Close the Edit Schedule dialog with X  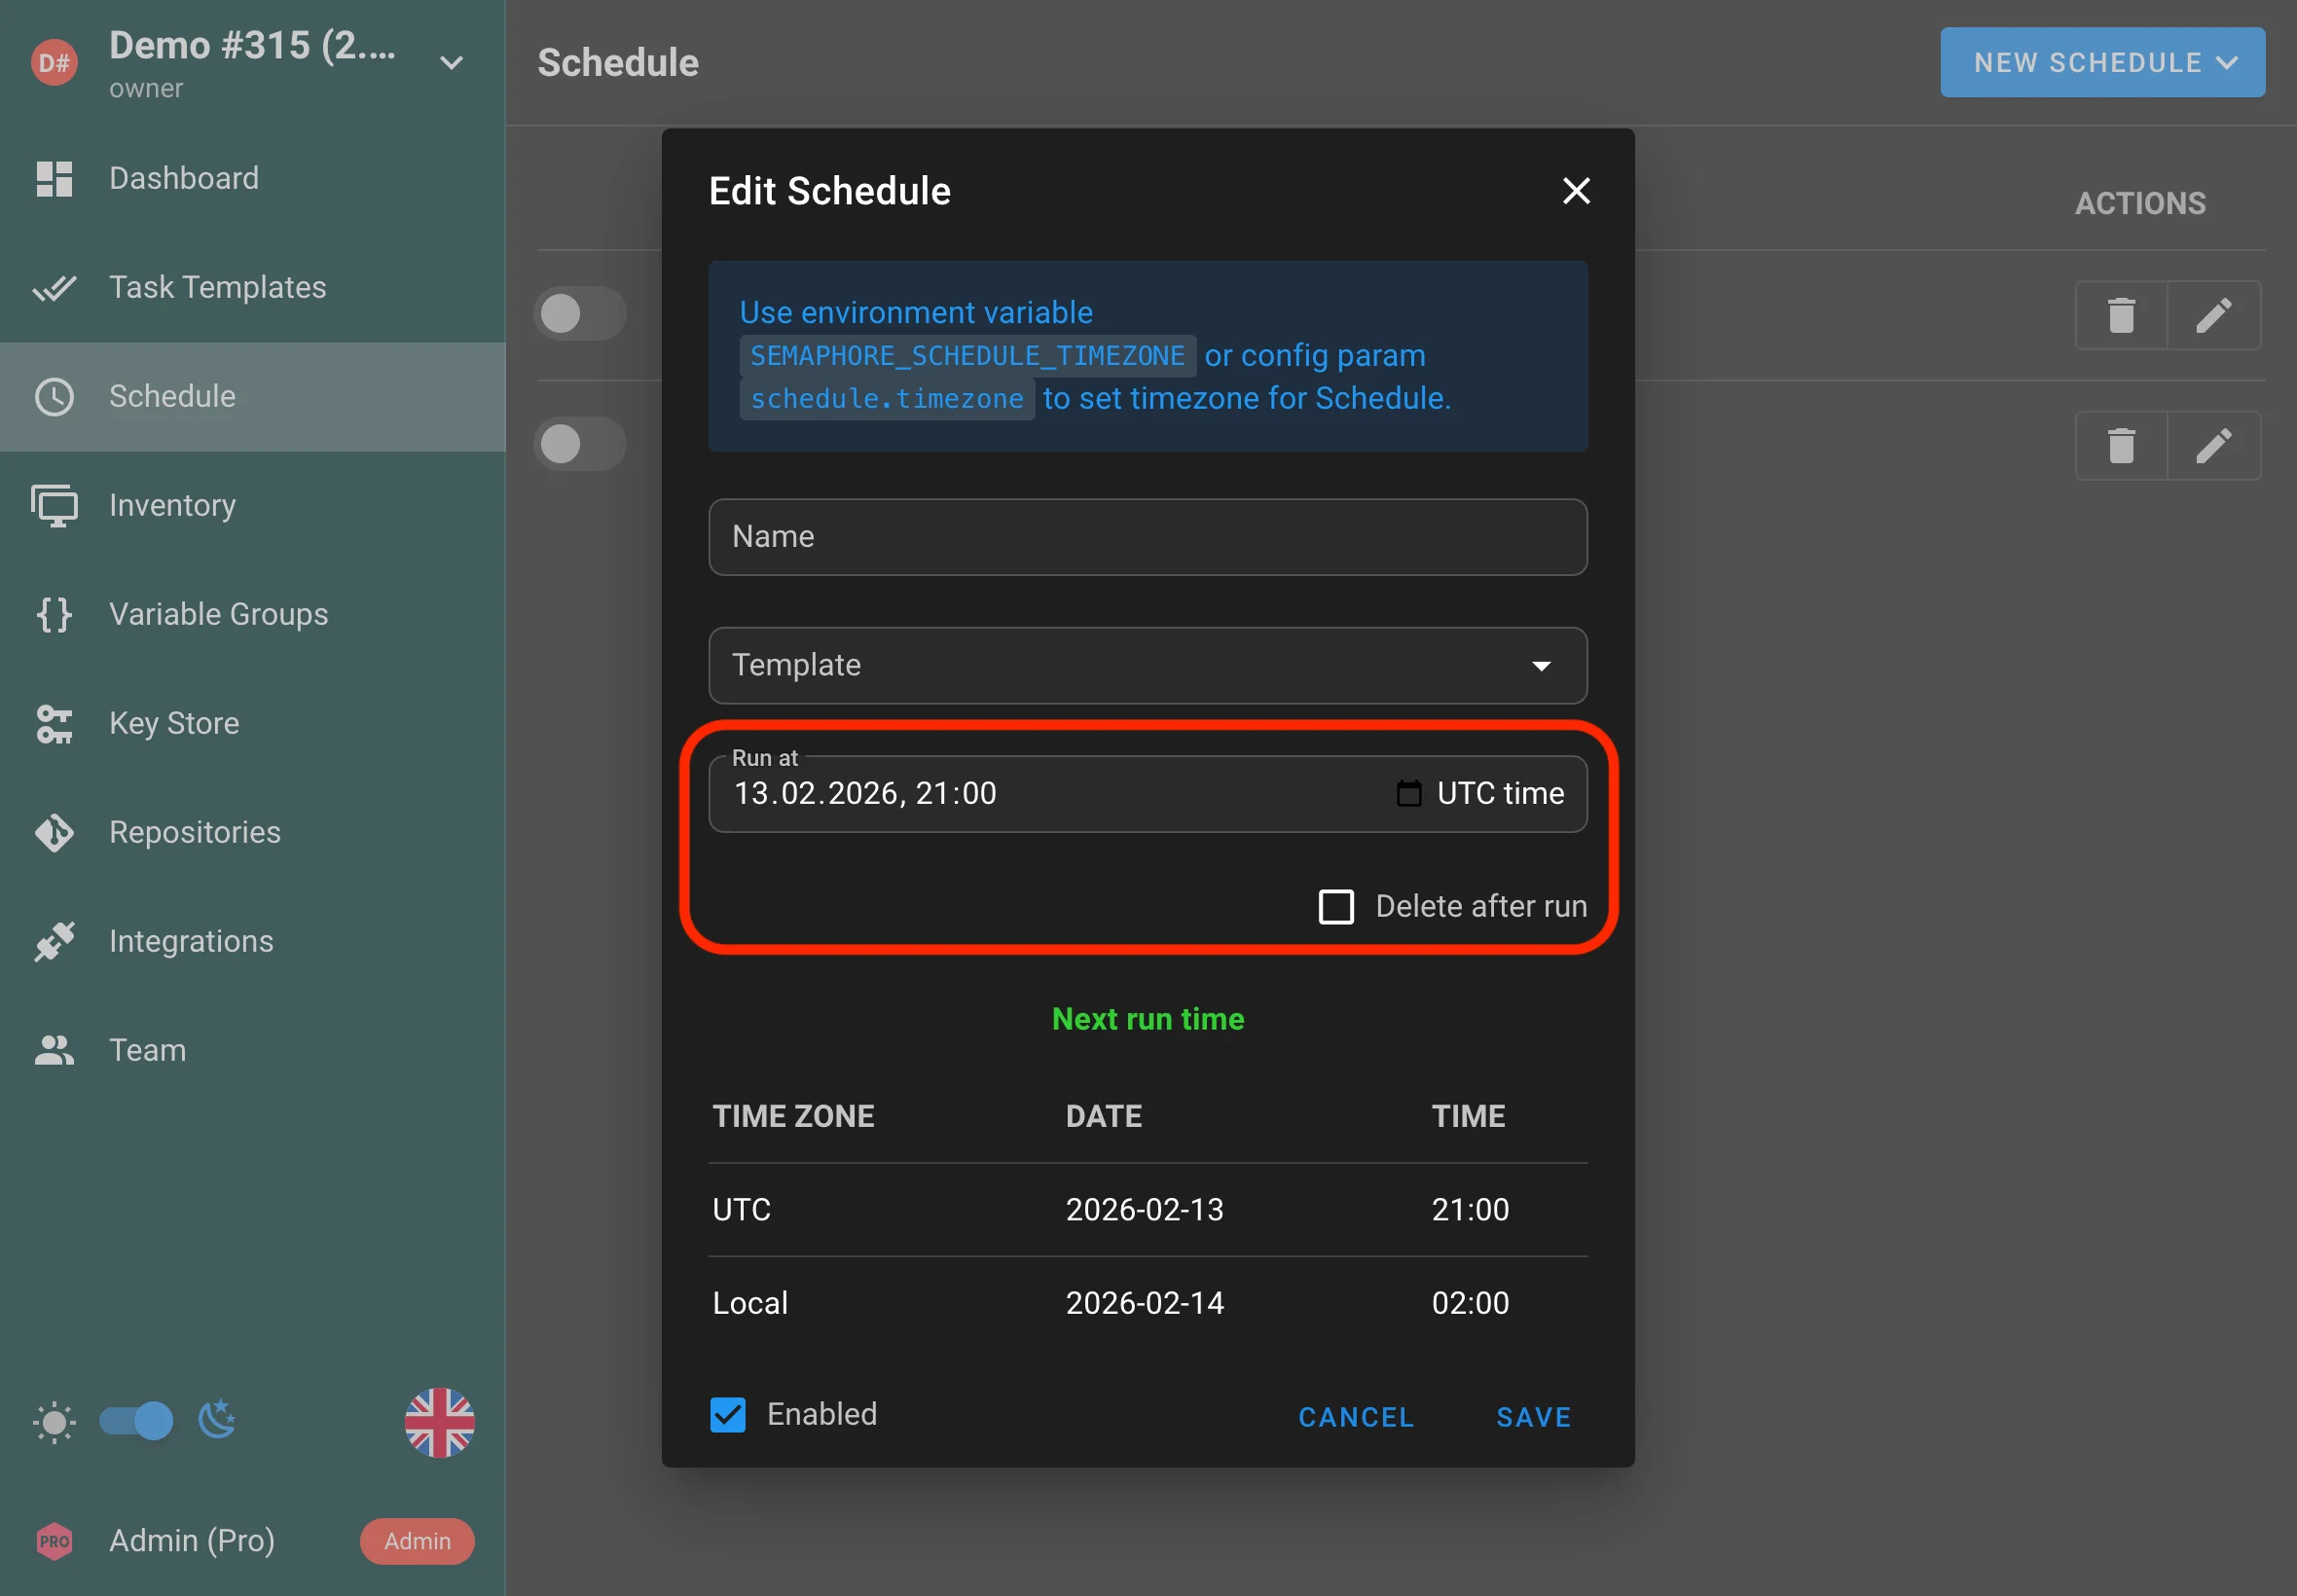coord(1575,191)
